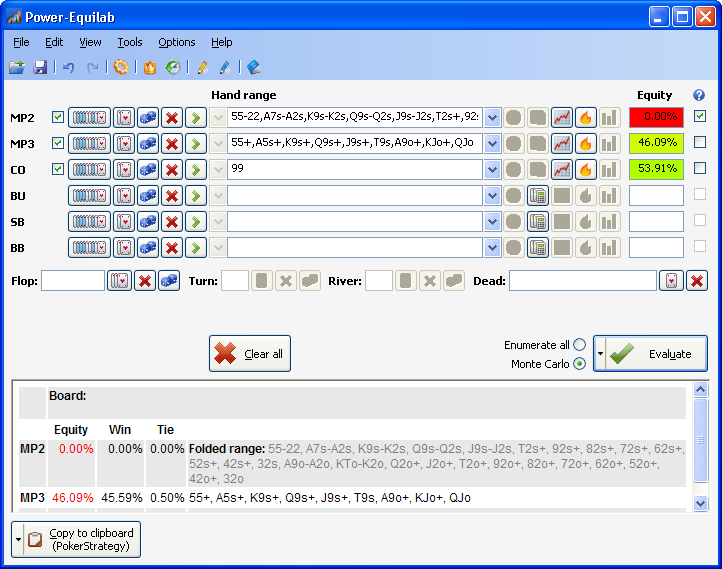
Task: Open the File menu
Action: pyautogui.click(x=21, y=42)
